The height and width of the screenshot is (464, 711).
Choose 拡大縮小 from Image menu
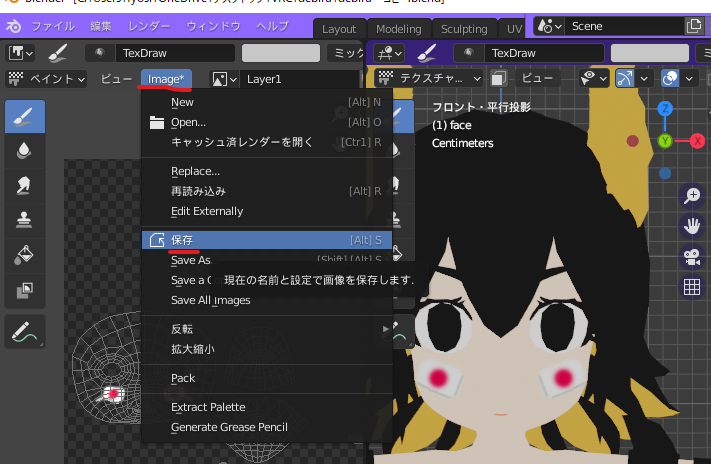pyautogui.click(x=267, y=349)
